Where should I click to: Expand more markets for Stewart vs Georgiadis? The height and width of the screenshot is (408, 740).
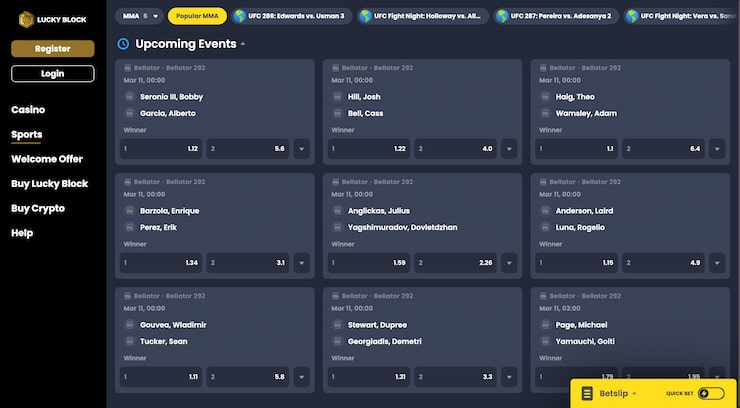coord(509,377)
